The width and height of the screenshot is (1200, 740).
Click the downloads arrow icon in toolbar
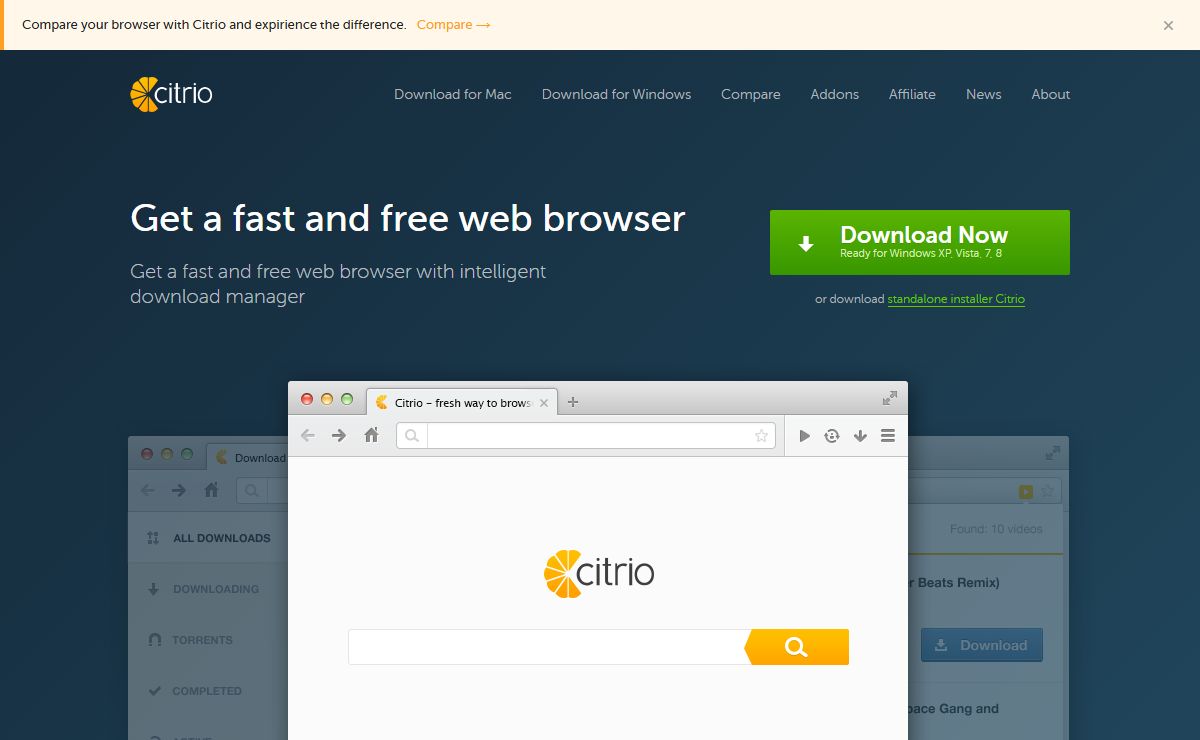pos(860,435)
